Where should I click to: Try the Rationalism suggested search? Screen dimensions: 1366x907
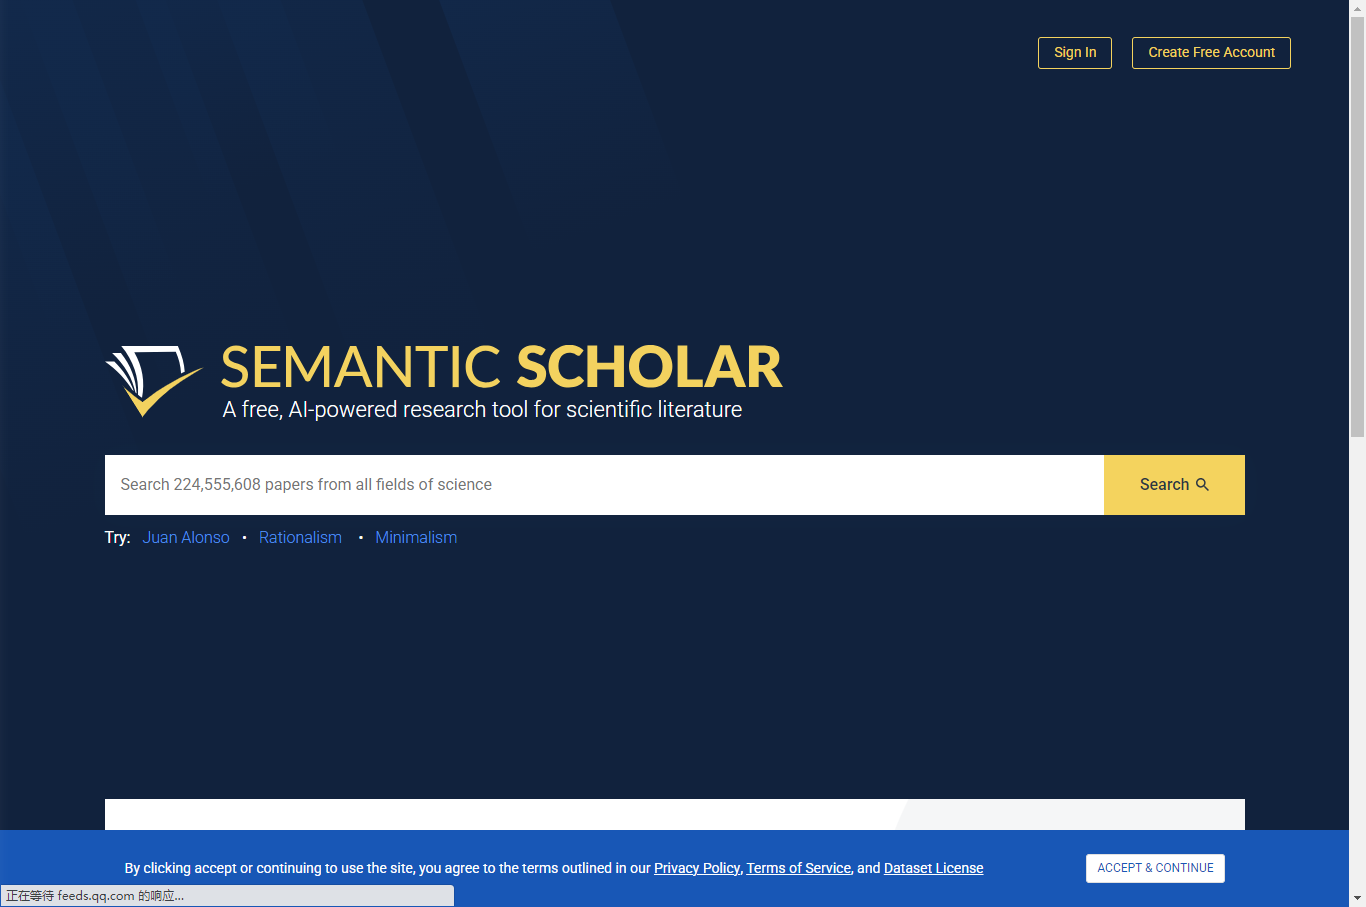point(300,538)
